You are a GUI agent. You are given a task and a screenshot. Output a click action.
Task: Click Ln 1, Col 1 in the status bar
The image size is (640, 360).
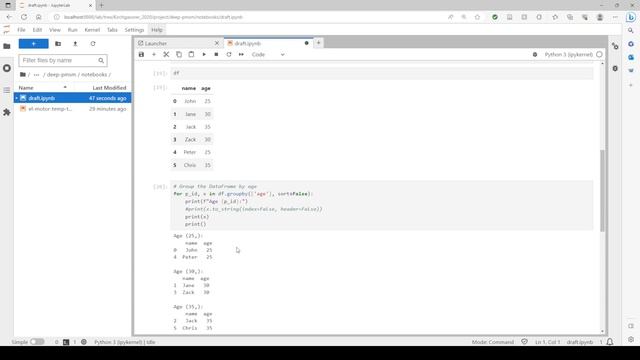[547, 342]
